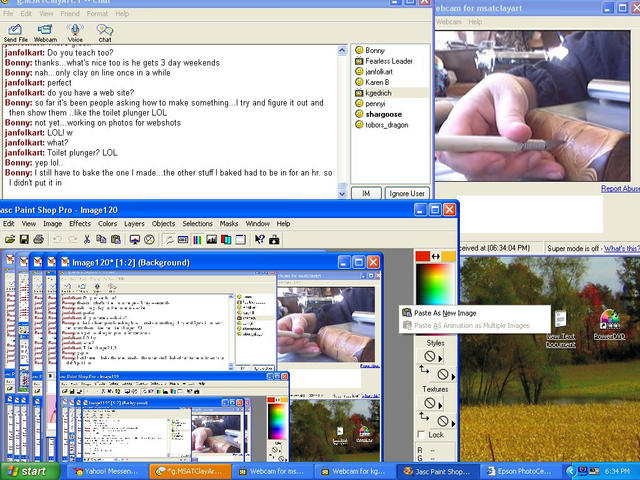Open the Selections menu

point(198,224)
